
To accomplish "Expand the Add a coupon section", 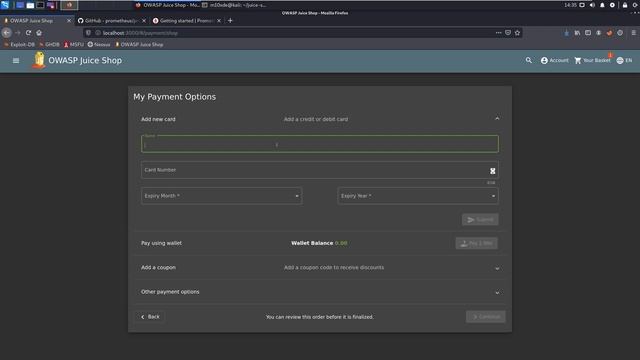I will point(320,268).
